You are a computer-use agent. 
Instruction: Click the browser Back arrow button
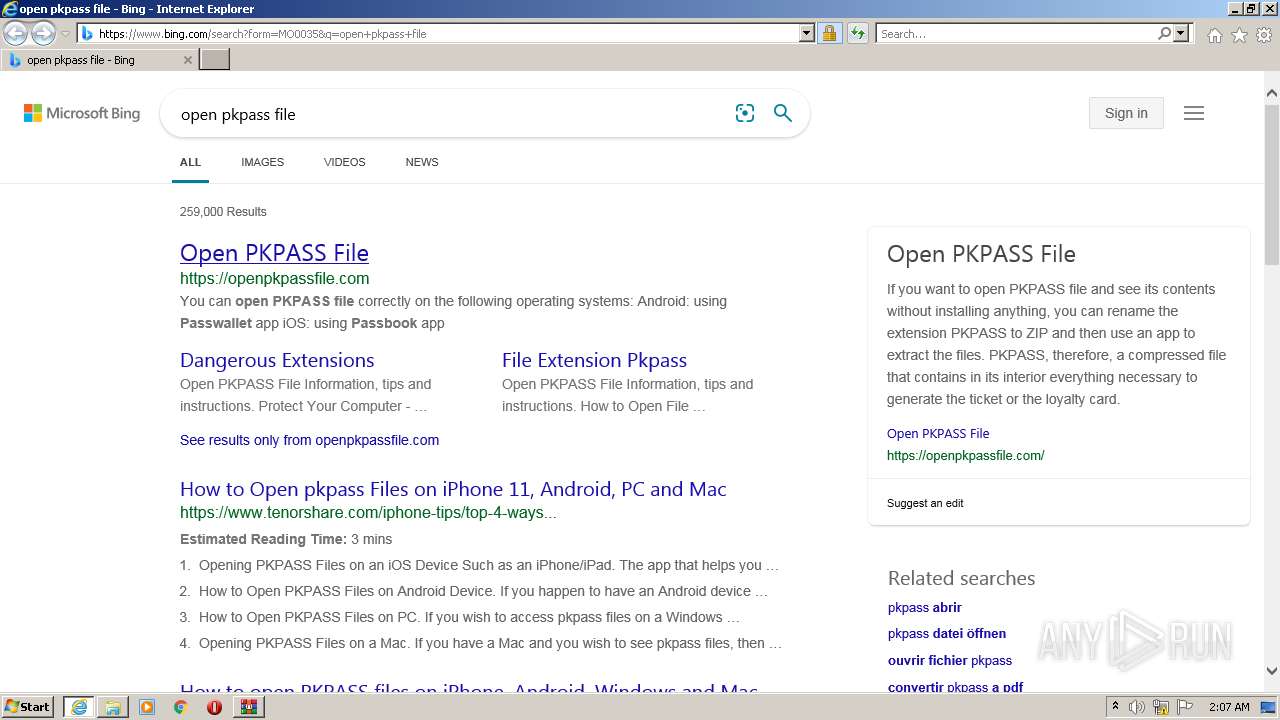click(15, 33)
